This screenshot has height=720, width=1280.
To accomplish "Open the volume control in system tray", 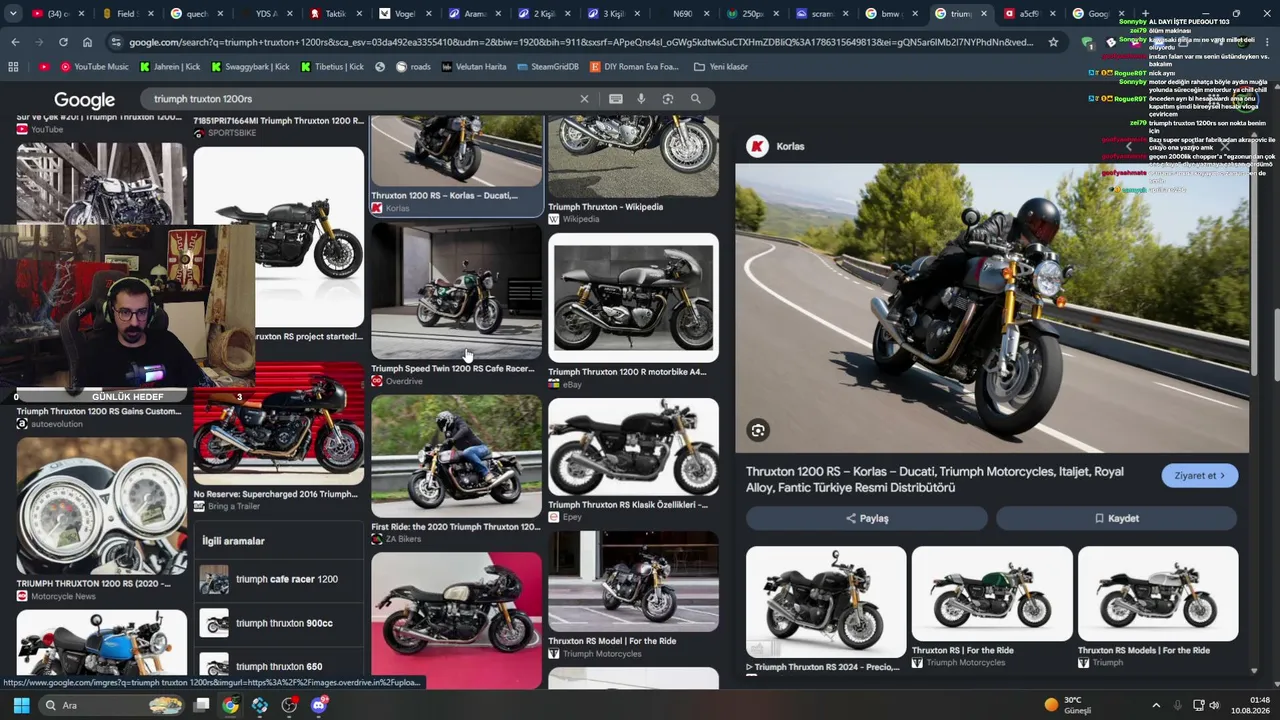I will pyautogui.click(x=1215, y=705).
